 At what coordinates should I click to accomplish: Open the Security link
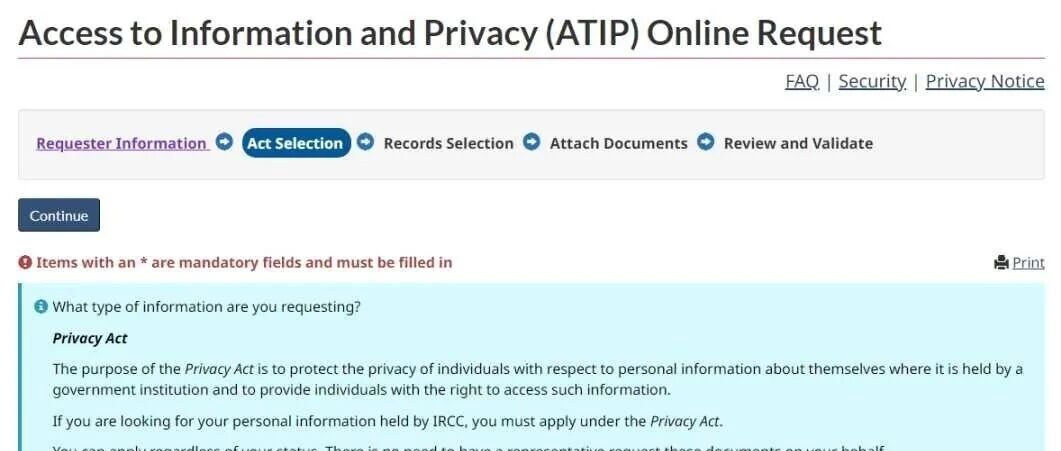[872, 82]
